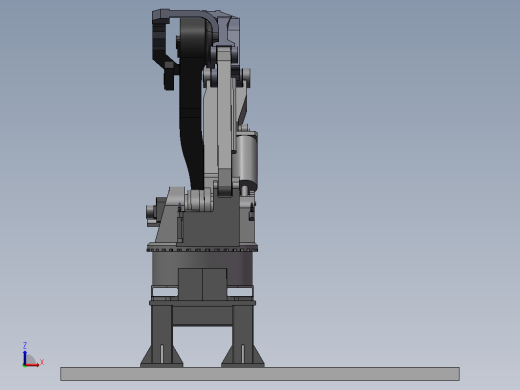Image resolution: width=520 pixels, height=390 pixels.
Task: Select the flat gray base plate
Action: pyautogui.click(x=260, y=374)
